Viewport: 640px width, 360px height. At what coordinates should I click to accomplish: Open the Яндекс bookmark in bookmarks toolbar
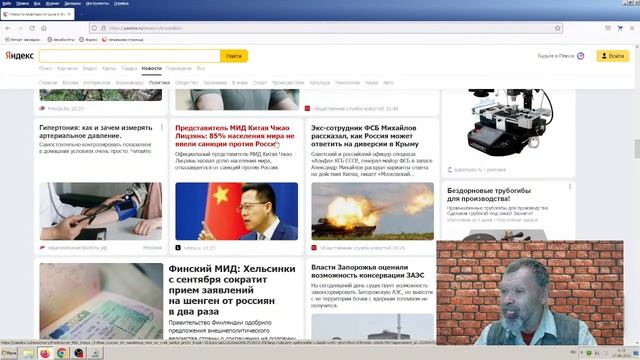click(88, 40)
